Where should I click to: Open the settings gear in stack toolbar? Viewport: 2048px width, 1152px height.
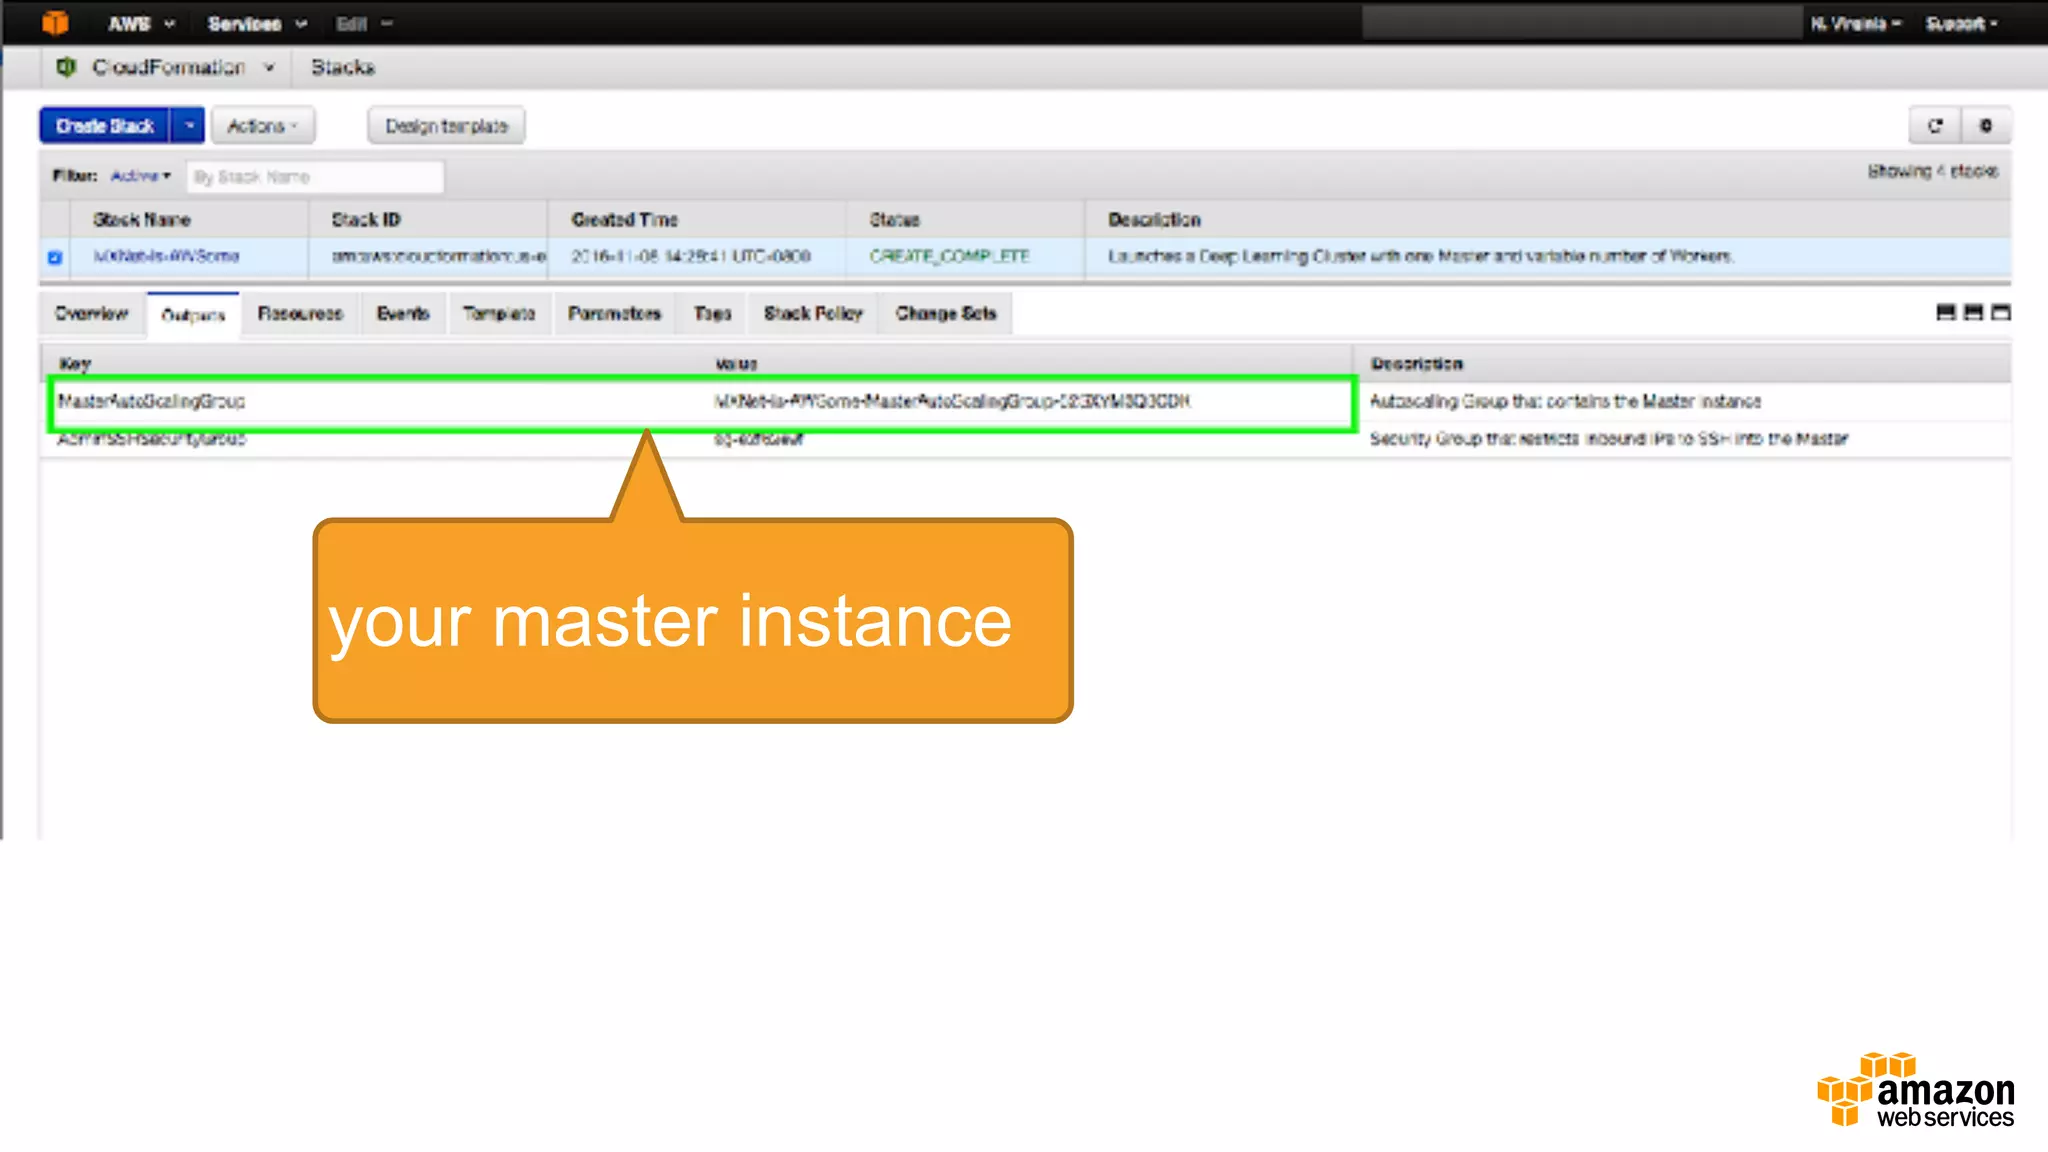[1986, 126]
